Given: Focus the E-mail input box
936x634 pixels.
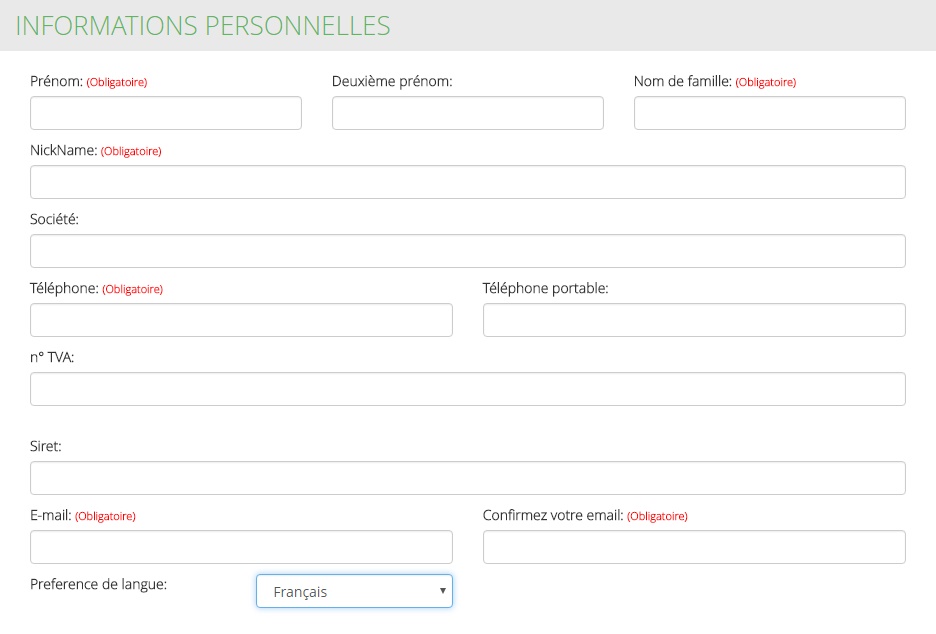Looking at the screenshot, I should [x=241, y=547].
